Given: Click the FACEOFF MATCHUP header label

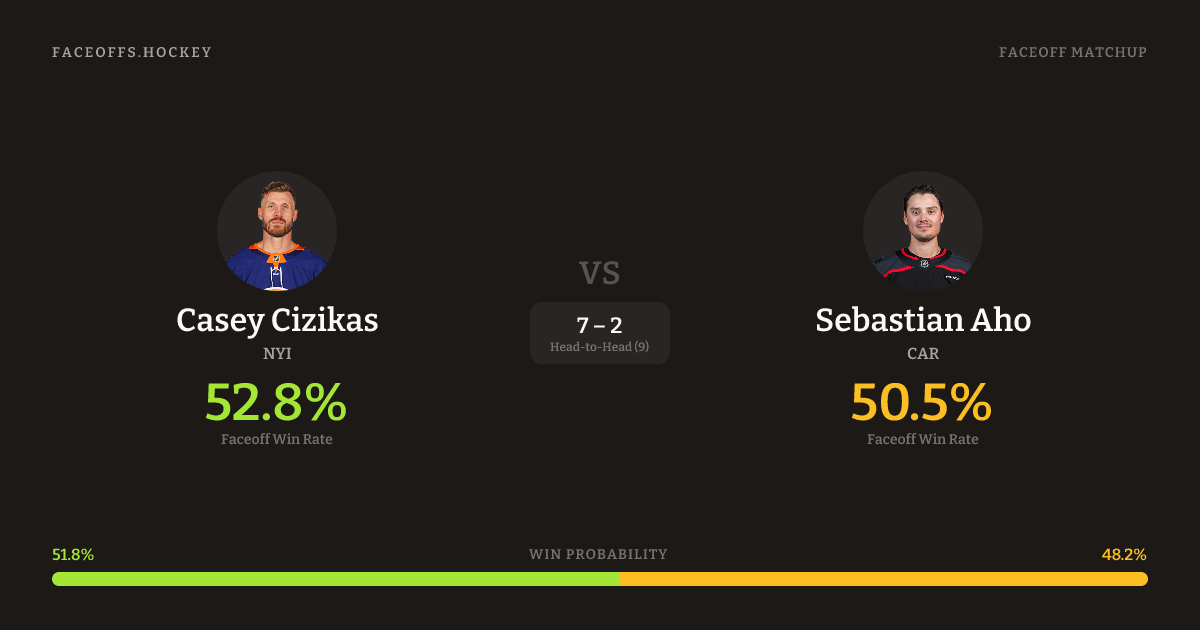Looking at the screenshot, I should pos(1072,52).
